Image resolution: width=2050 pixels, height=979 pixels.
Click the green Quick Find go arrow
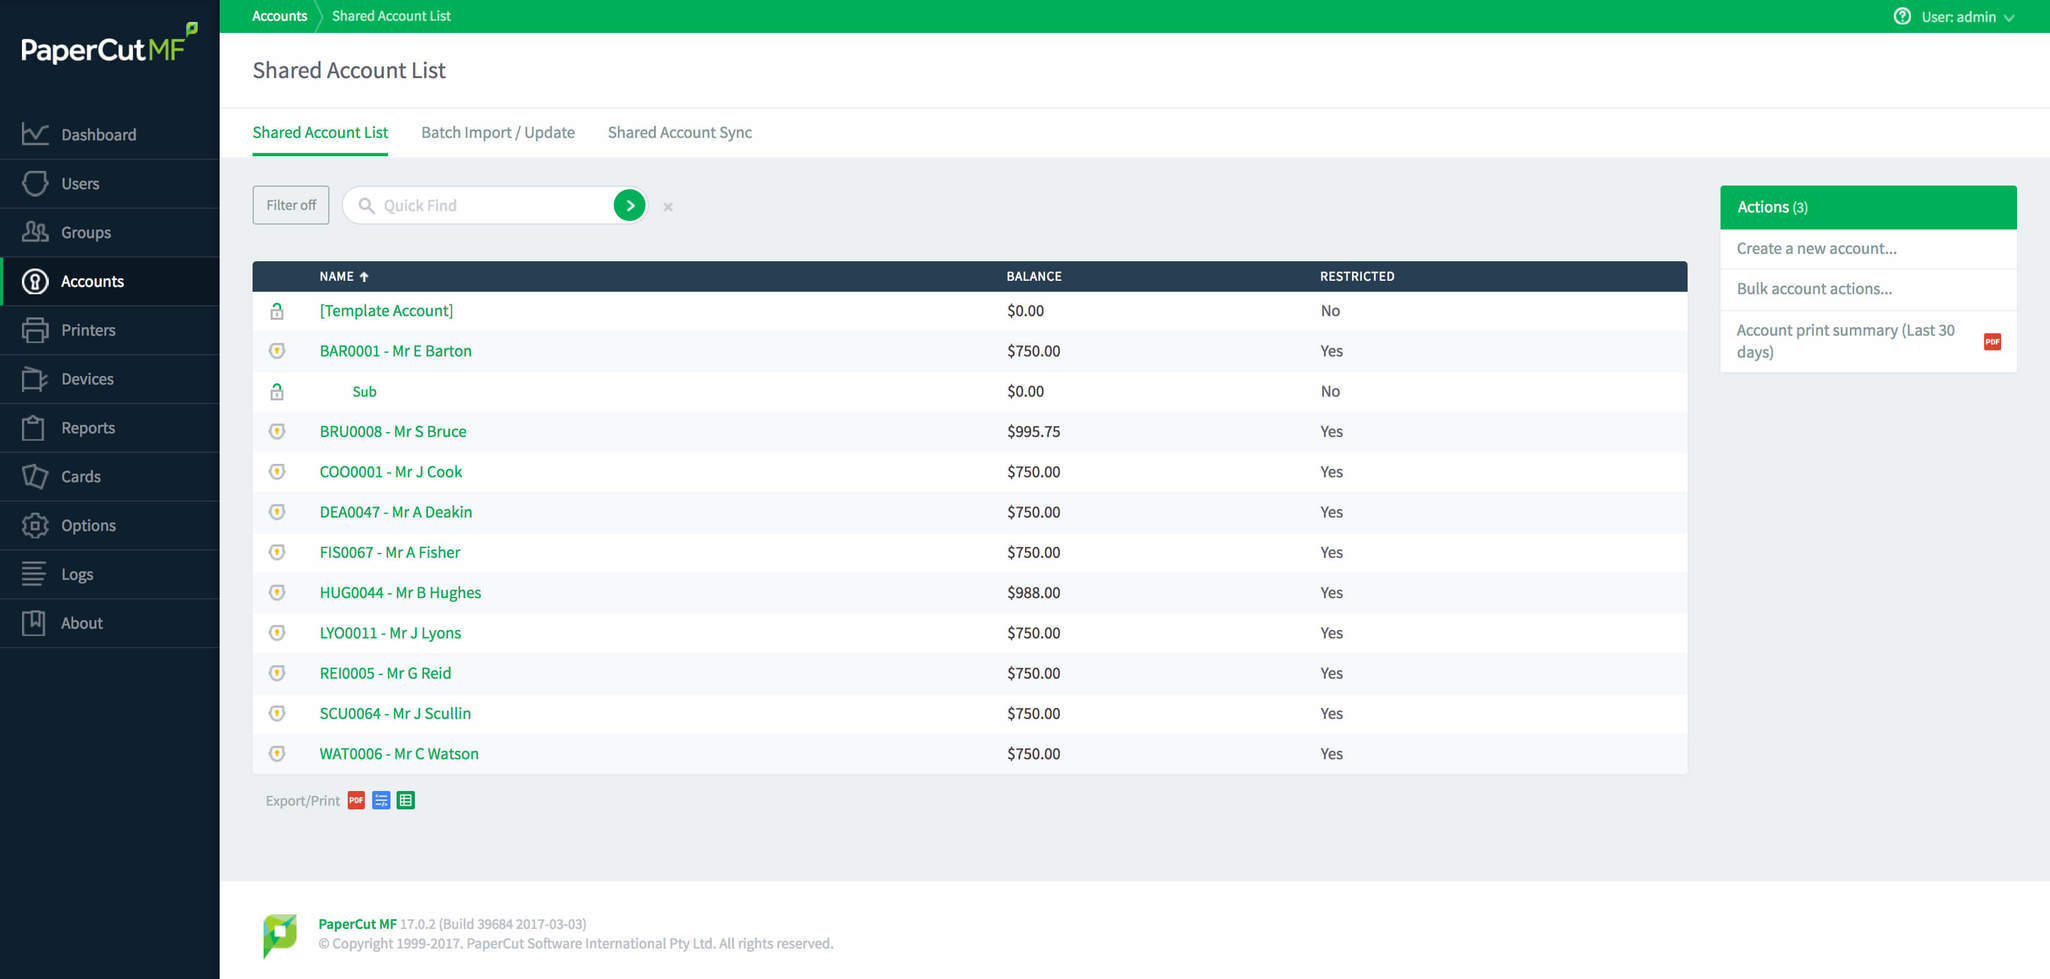pyautogui.click(x=629, y=205)
